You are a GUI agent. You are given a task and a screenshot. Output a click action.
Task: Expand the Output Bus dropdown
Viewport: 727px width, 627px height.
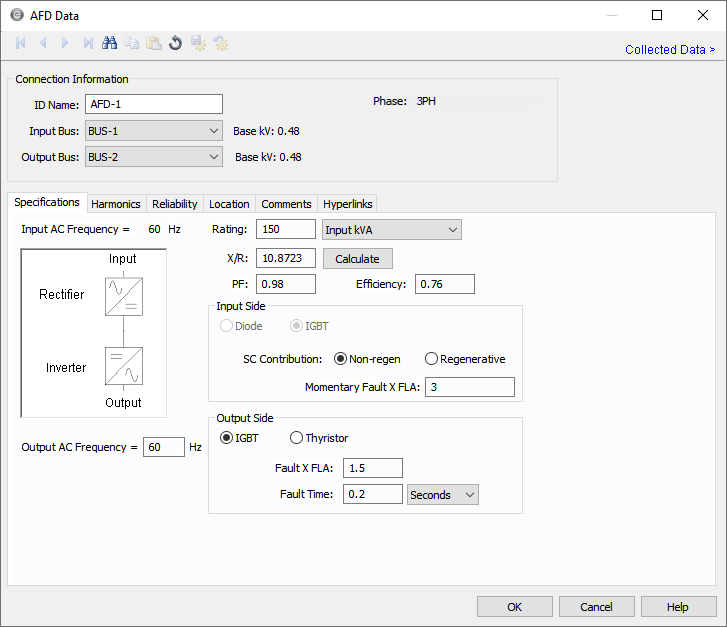pyautogui.click(x=153, y=156)
